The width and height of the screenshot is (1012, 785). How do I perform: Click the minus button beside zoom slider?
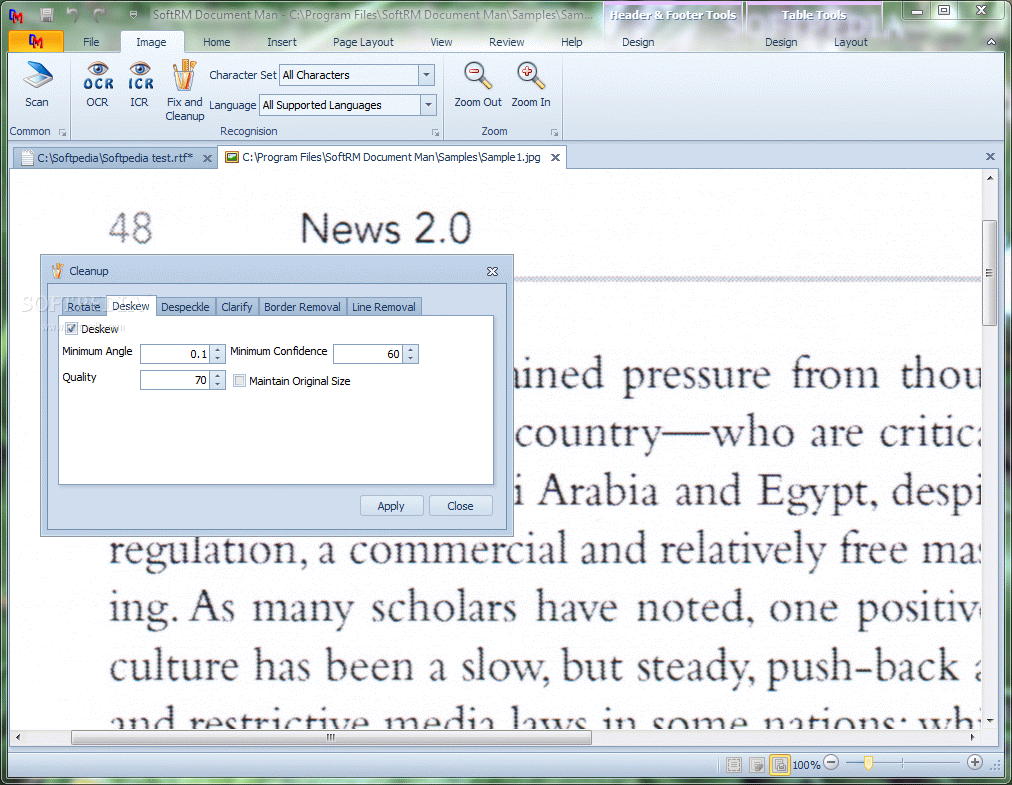[831, 763]
